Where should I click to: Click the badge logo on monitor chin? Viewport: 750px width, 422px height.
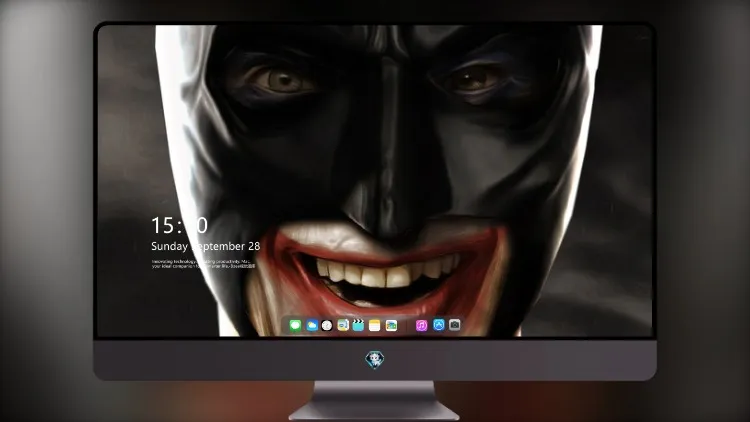[x=375, y=360]
